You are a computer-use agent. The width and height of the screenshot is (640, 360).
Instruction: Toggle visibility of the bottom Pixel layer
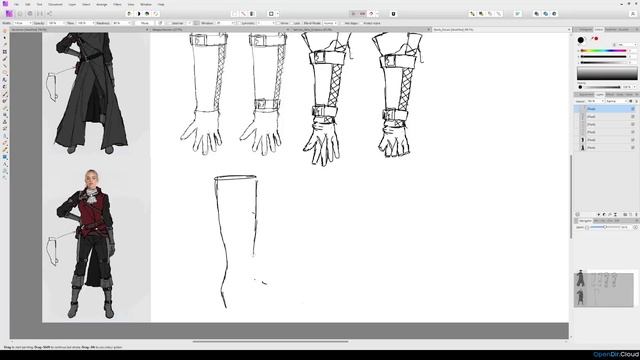tap(633, 148)
